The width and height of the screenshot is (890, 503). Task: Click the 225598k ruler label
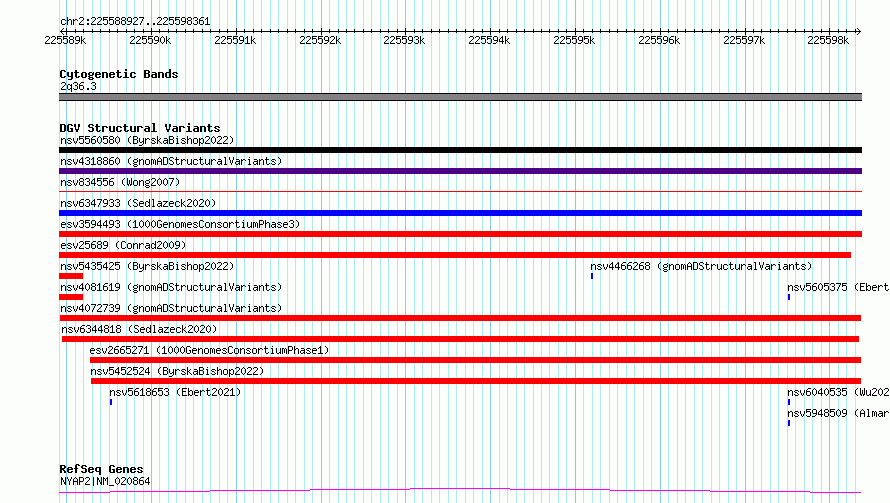828,40
